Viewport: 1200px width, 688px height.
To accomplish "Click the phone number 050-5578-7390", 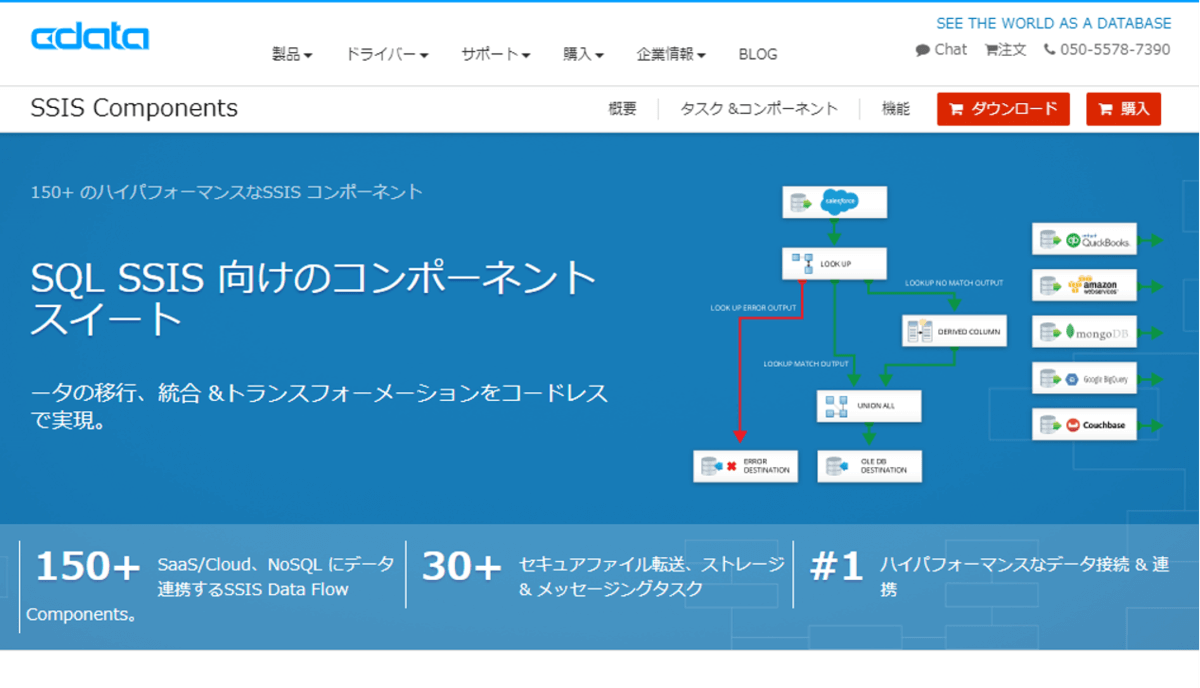I will coord(1115,49).
